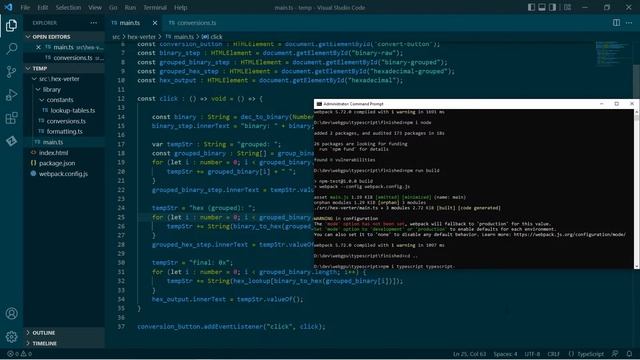The height and width of the screenshot is (360, 640).
Task: Open the Accounts menu icon
Action: coord(11,313)
